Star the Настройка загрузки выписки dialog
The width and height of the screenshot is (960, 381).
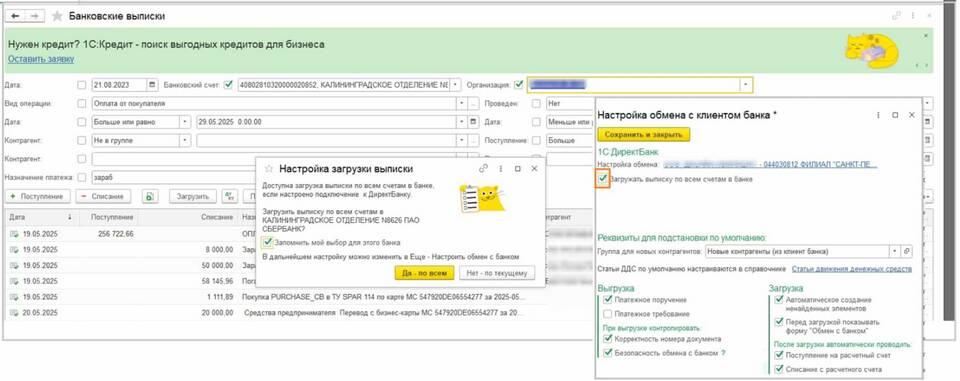(x=268, y=168)
